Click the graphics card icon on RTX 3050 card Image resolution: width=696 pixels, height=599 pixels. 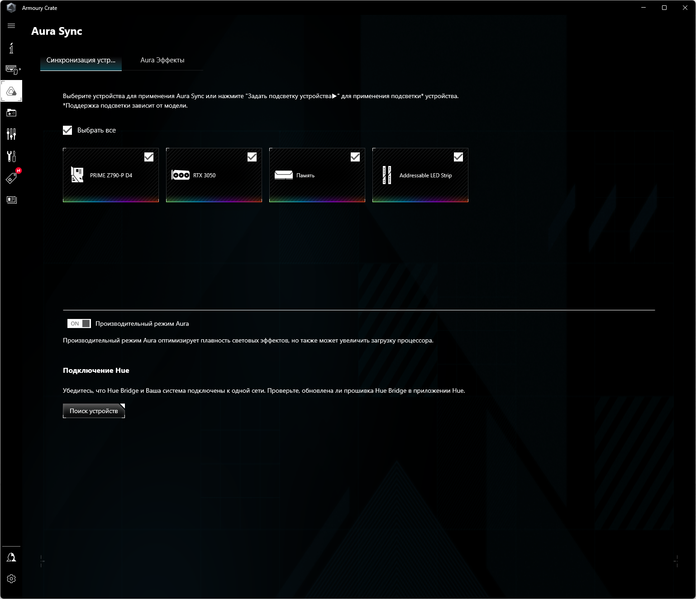click(x=181, y=175)
